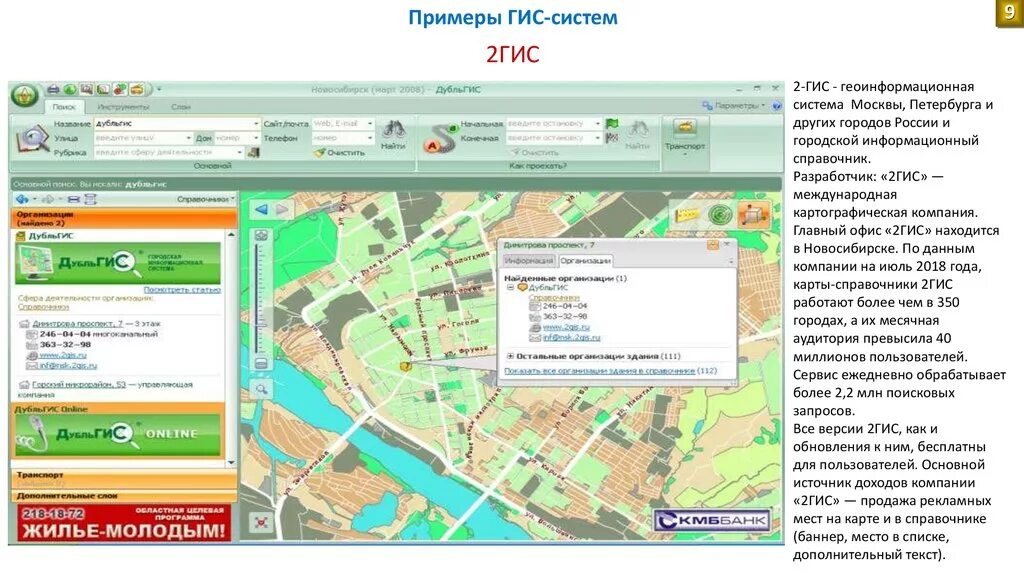
Task: Open the Параметры menu
Action: (x=733, y=105)
